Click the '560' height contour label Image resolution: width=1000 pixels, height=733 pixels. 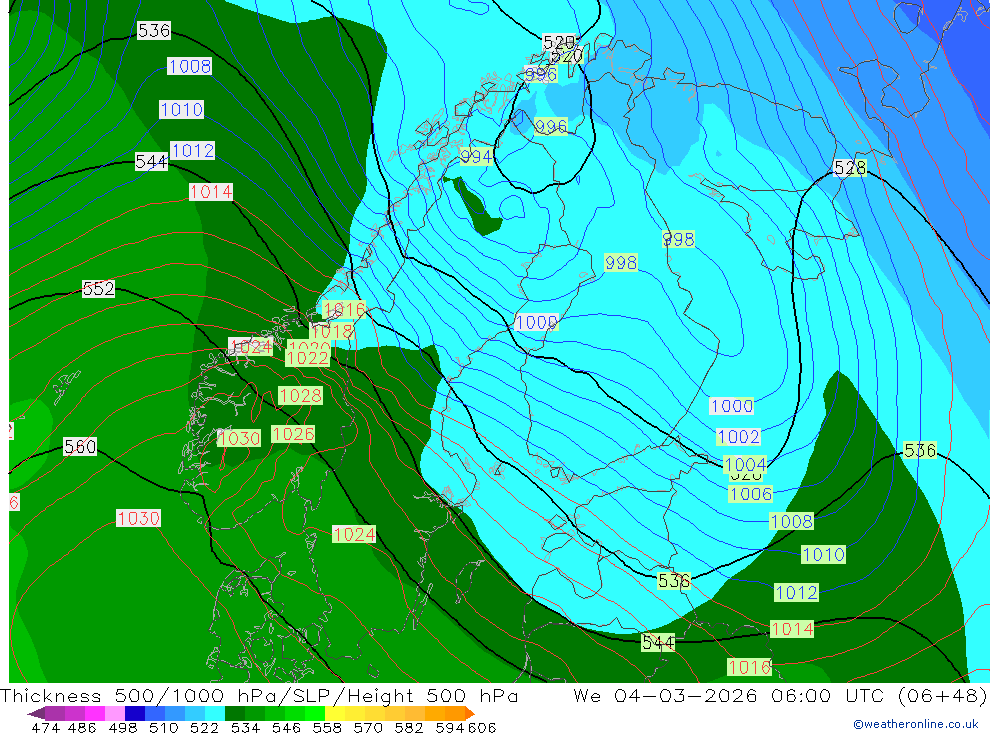point(80,447)
